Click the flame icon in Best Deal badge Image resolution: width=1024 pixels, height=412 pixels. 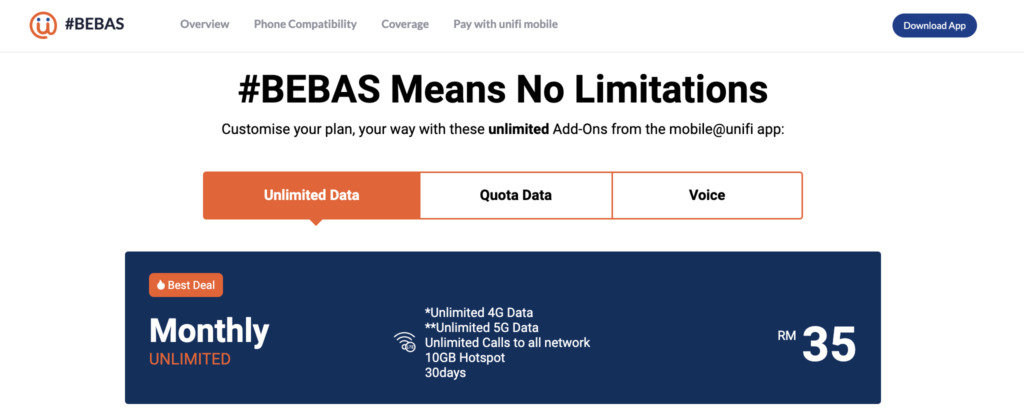[x=159, y=285]
